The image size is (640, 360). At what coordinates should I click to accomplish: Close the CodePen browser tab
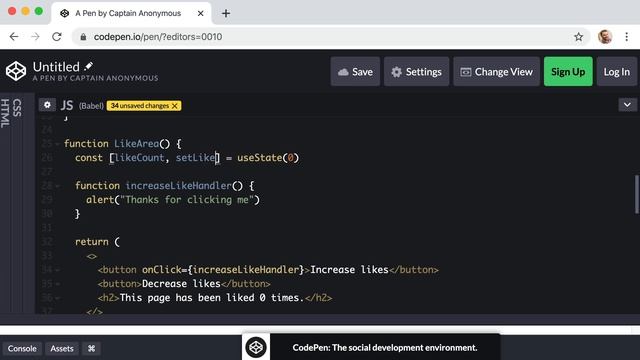coord(200,13)
